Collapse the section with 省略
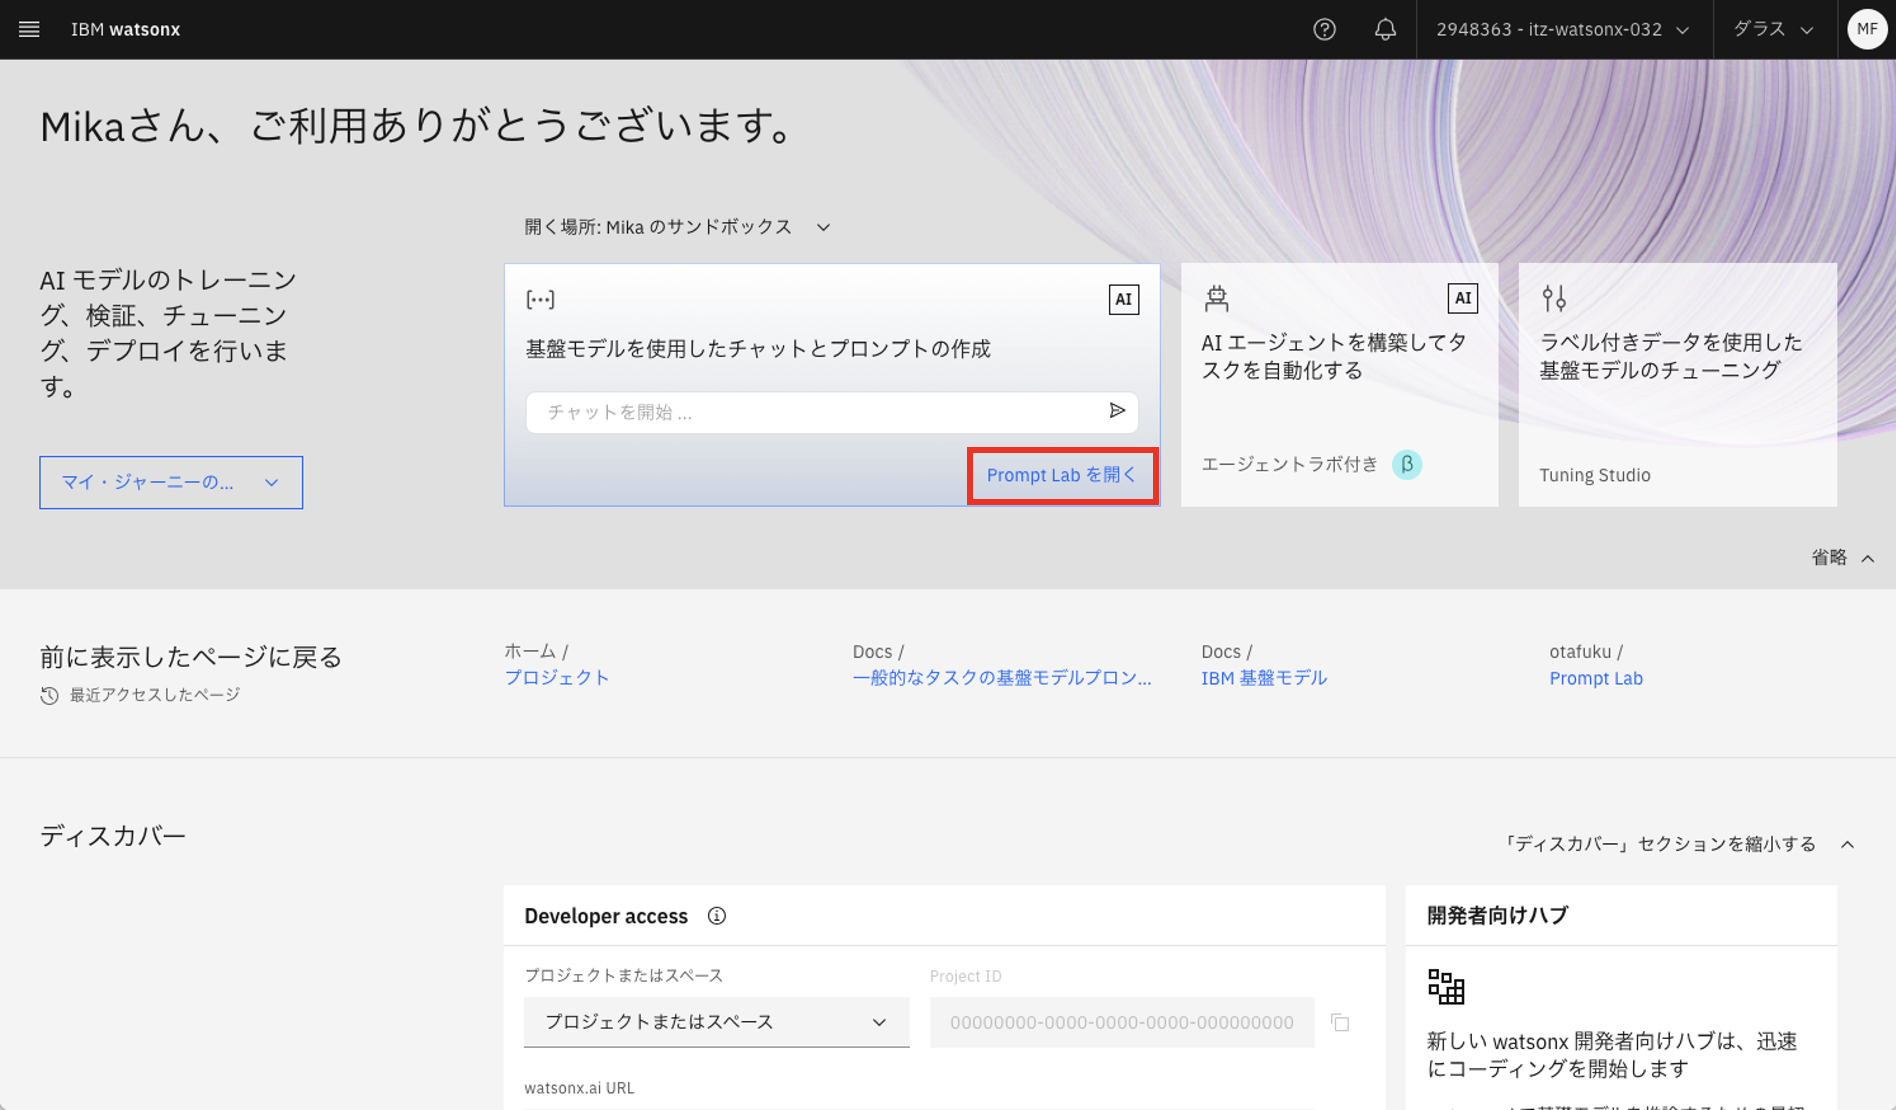This screenshot has height=1110, width=1896. click(1842, 558)
